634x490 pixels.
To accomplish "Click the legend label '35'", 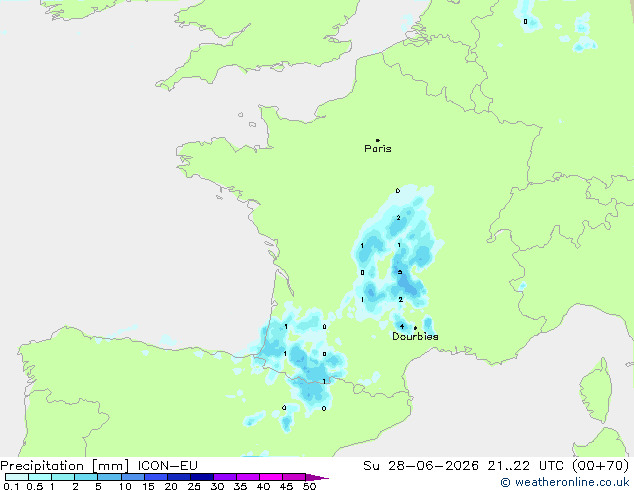I will click(x=240, y=486).
